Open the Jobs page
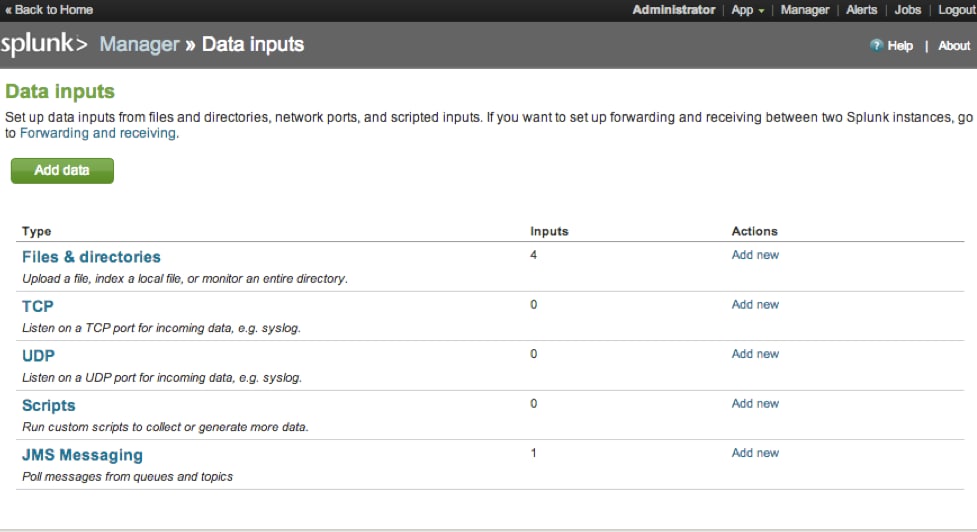 coord(907,10)
